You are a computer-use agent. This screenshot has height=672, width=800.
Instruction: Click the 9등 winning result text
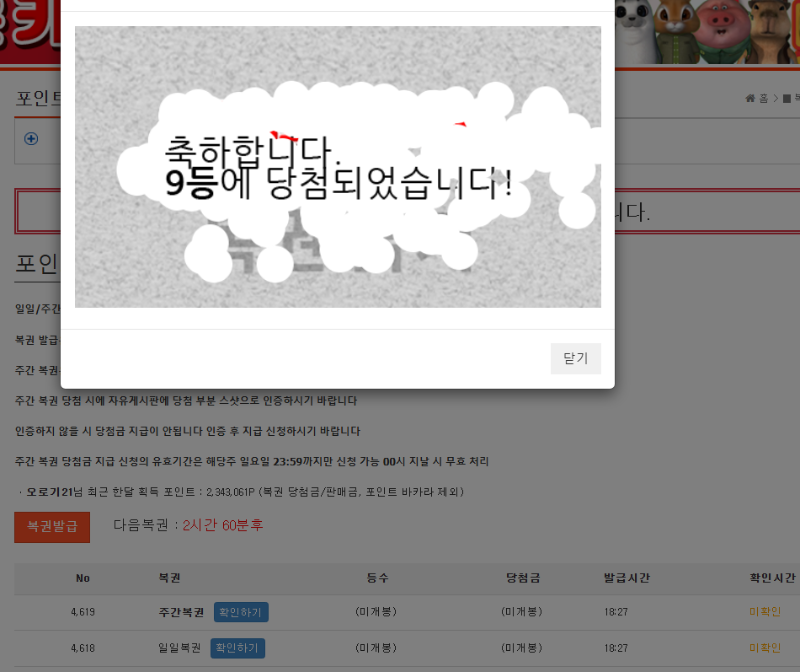pyautogui.click(x=190, y=184)
